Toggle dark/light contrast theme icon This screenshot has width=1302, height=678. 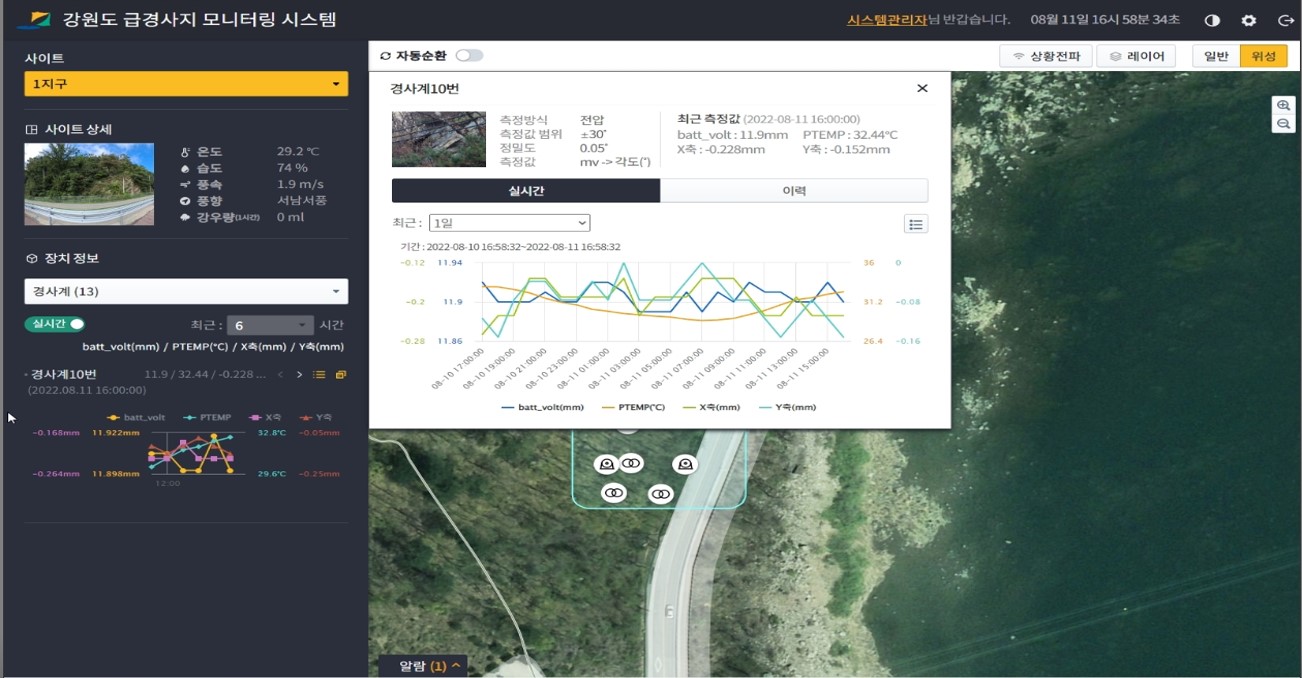point(1212,20)
